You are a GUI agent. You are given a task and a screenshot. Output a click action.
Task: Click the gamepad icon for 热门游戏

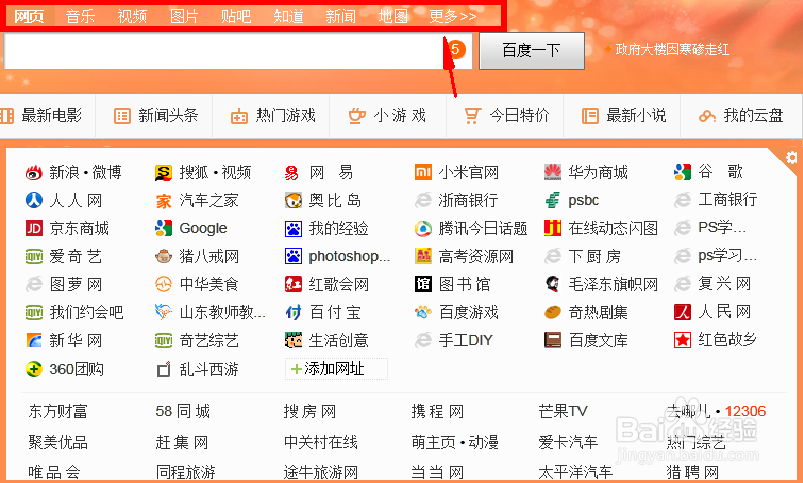tap(239, 116)
